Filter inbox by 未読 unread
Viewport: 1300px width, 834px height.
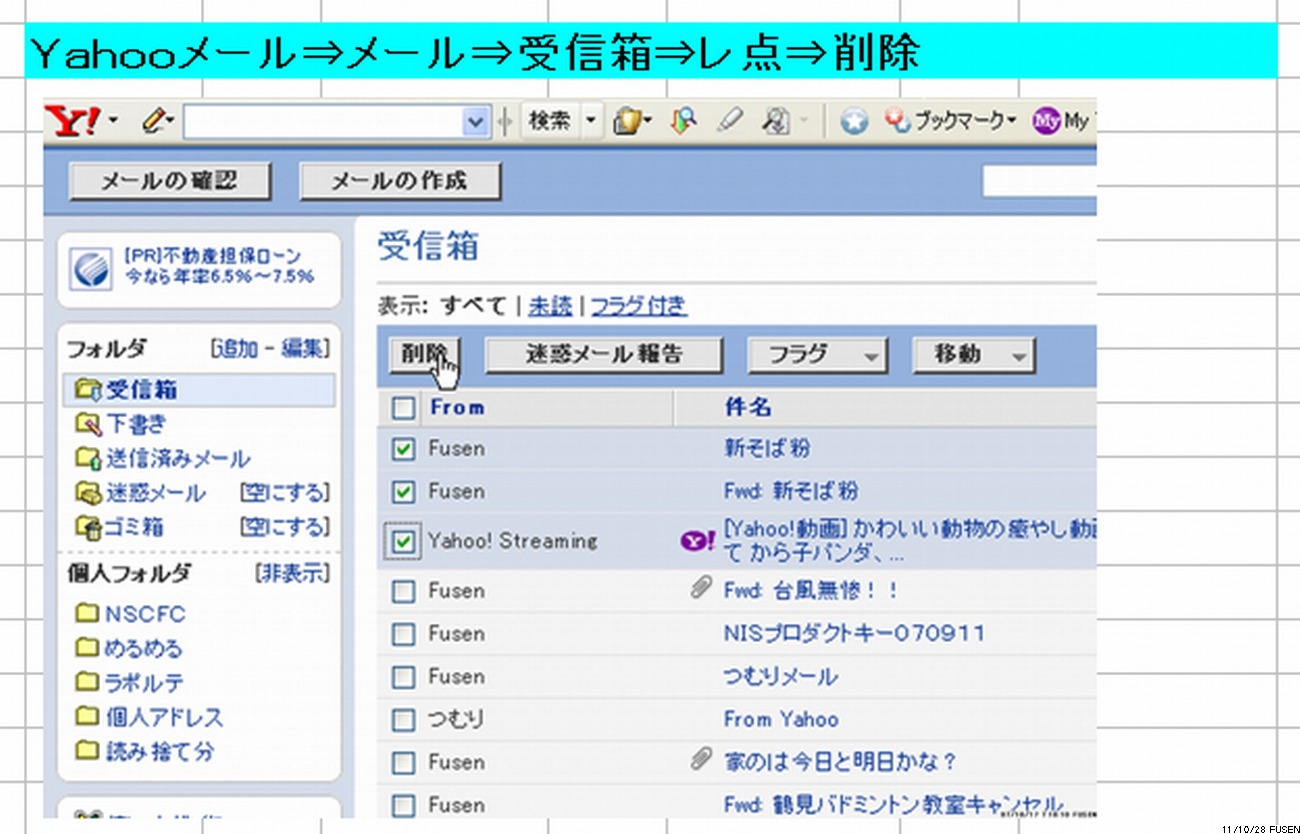550,306
